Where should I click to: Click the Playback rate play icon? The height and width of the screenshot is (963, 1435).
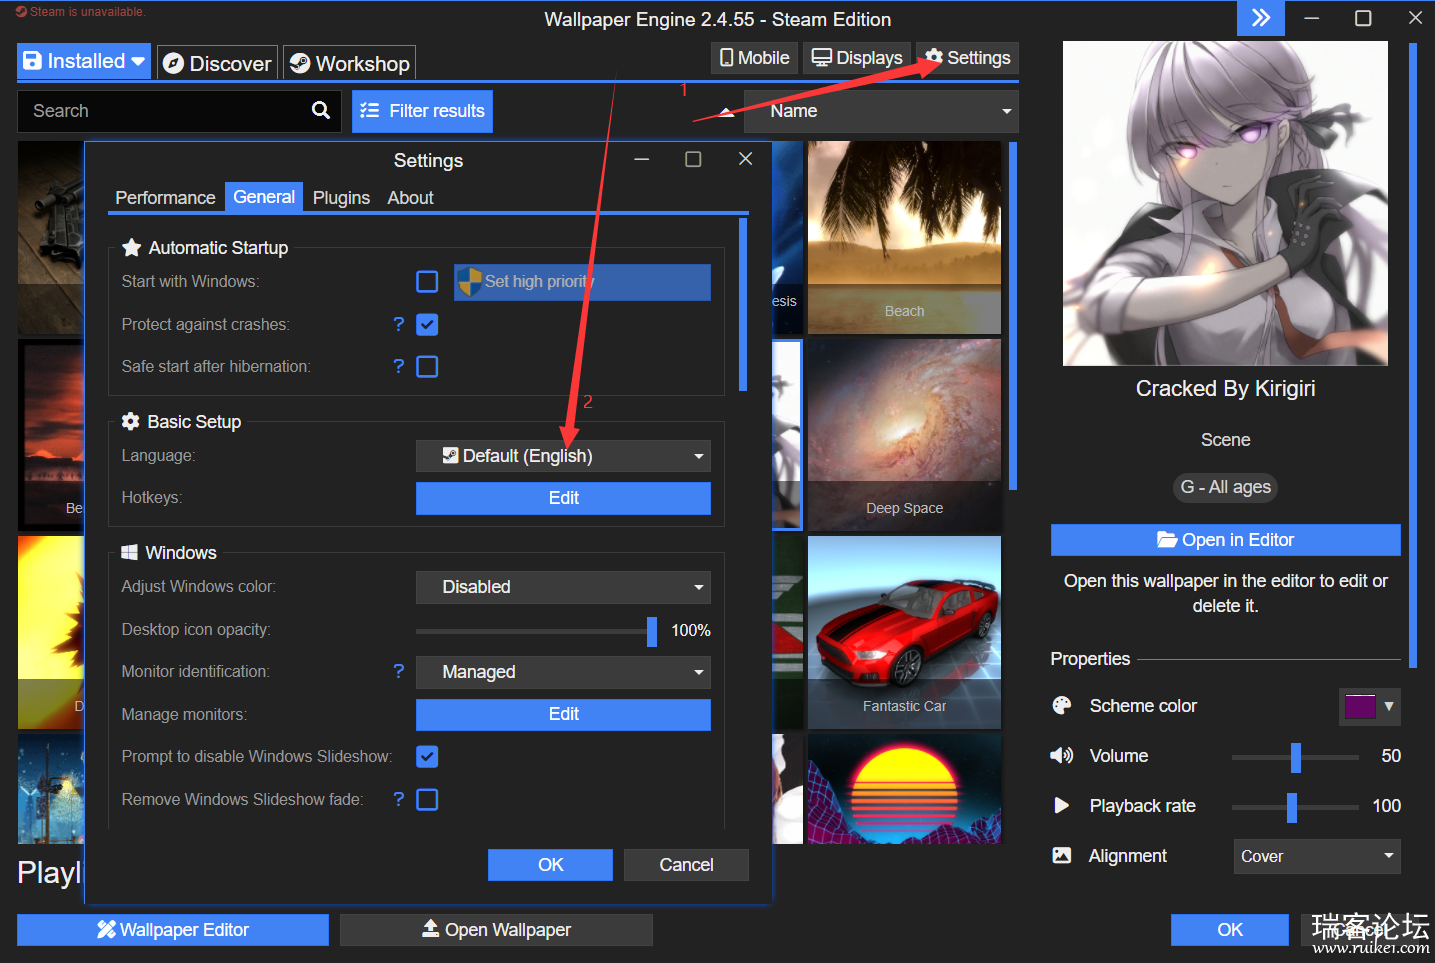tap(1061, 805)
